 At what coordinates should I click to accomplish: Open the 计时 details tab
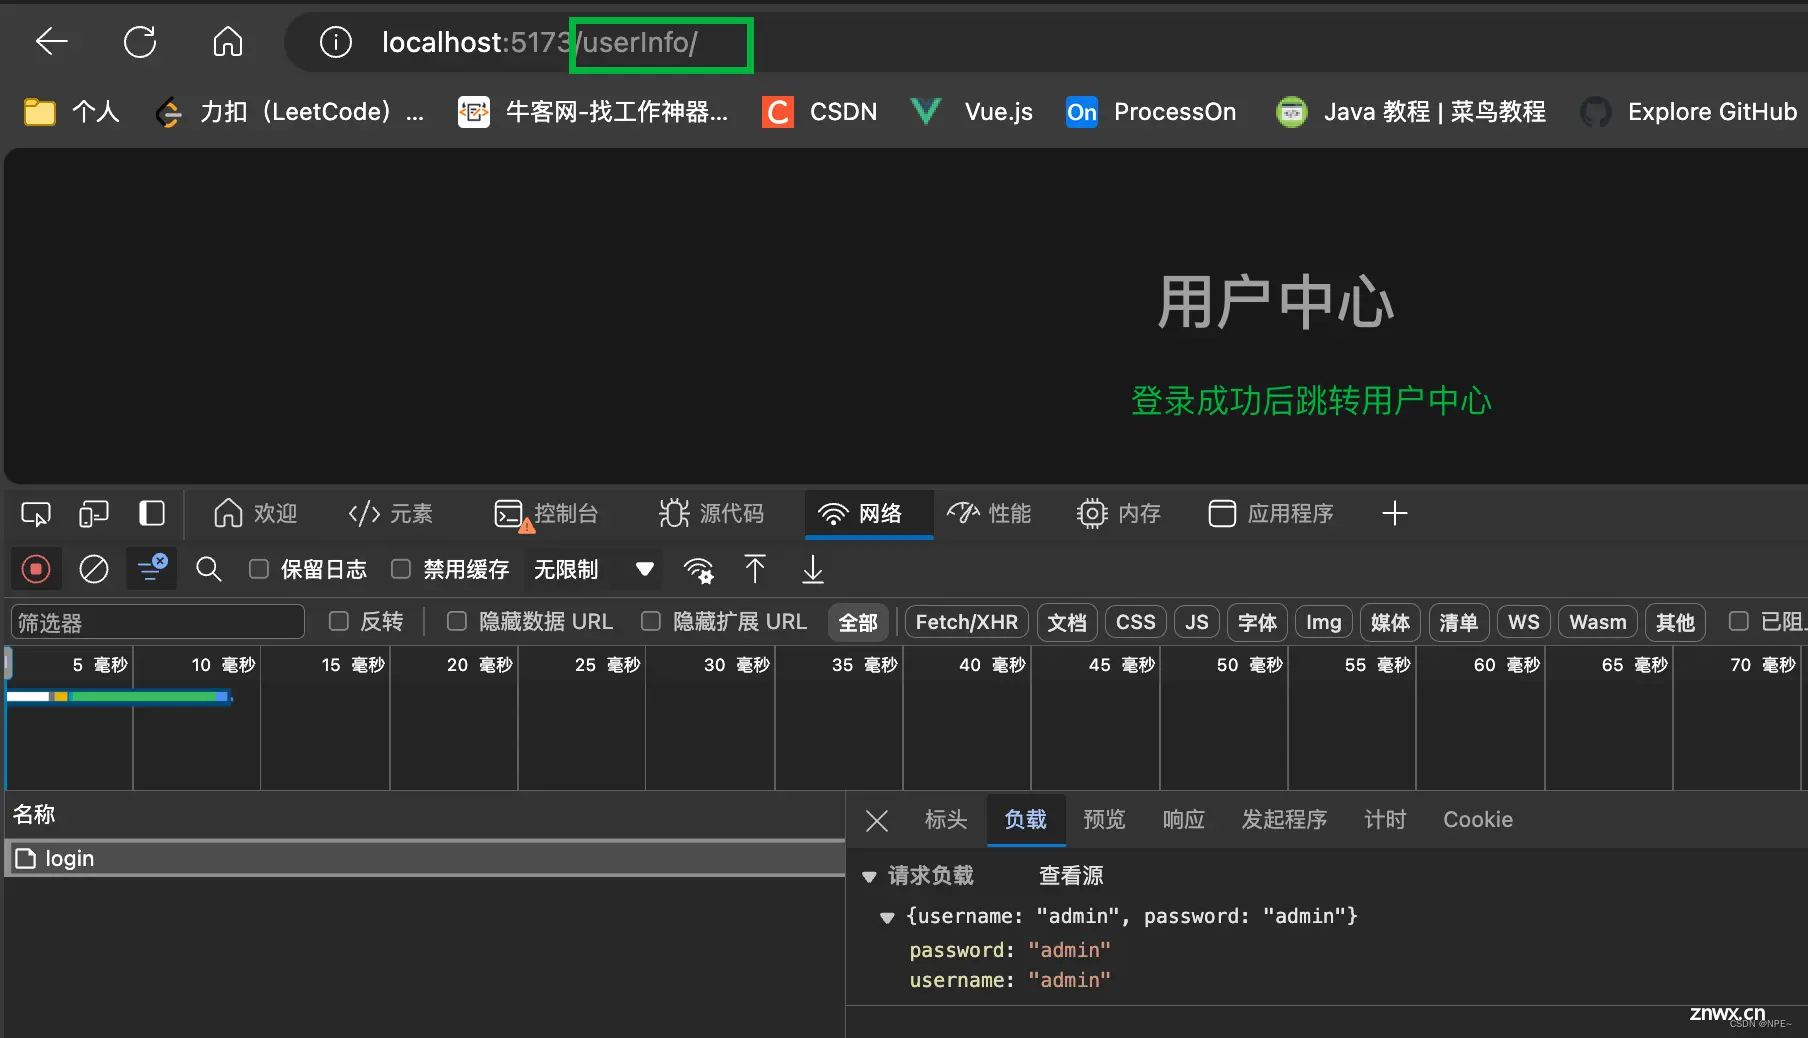click(1386, 820)
